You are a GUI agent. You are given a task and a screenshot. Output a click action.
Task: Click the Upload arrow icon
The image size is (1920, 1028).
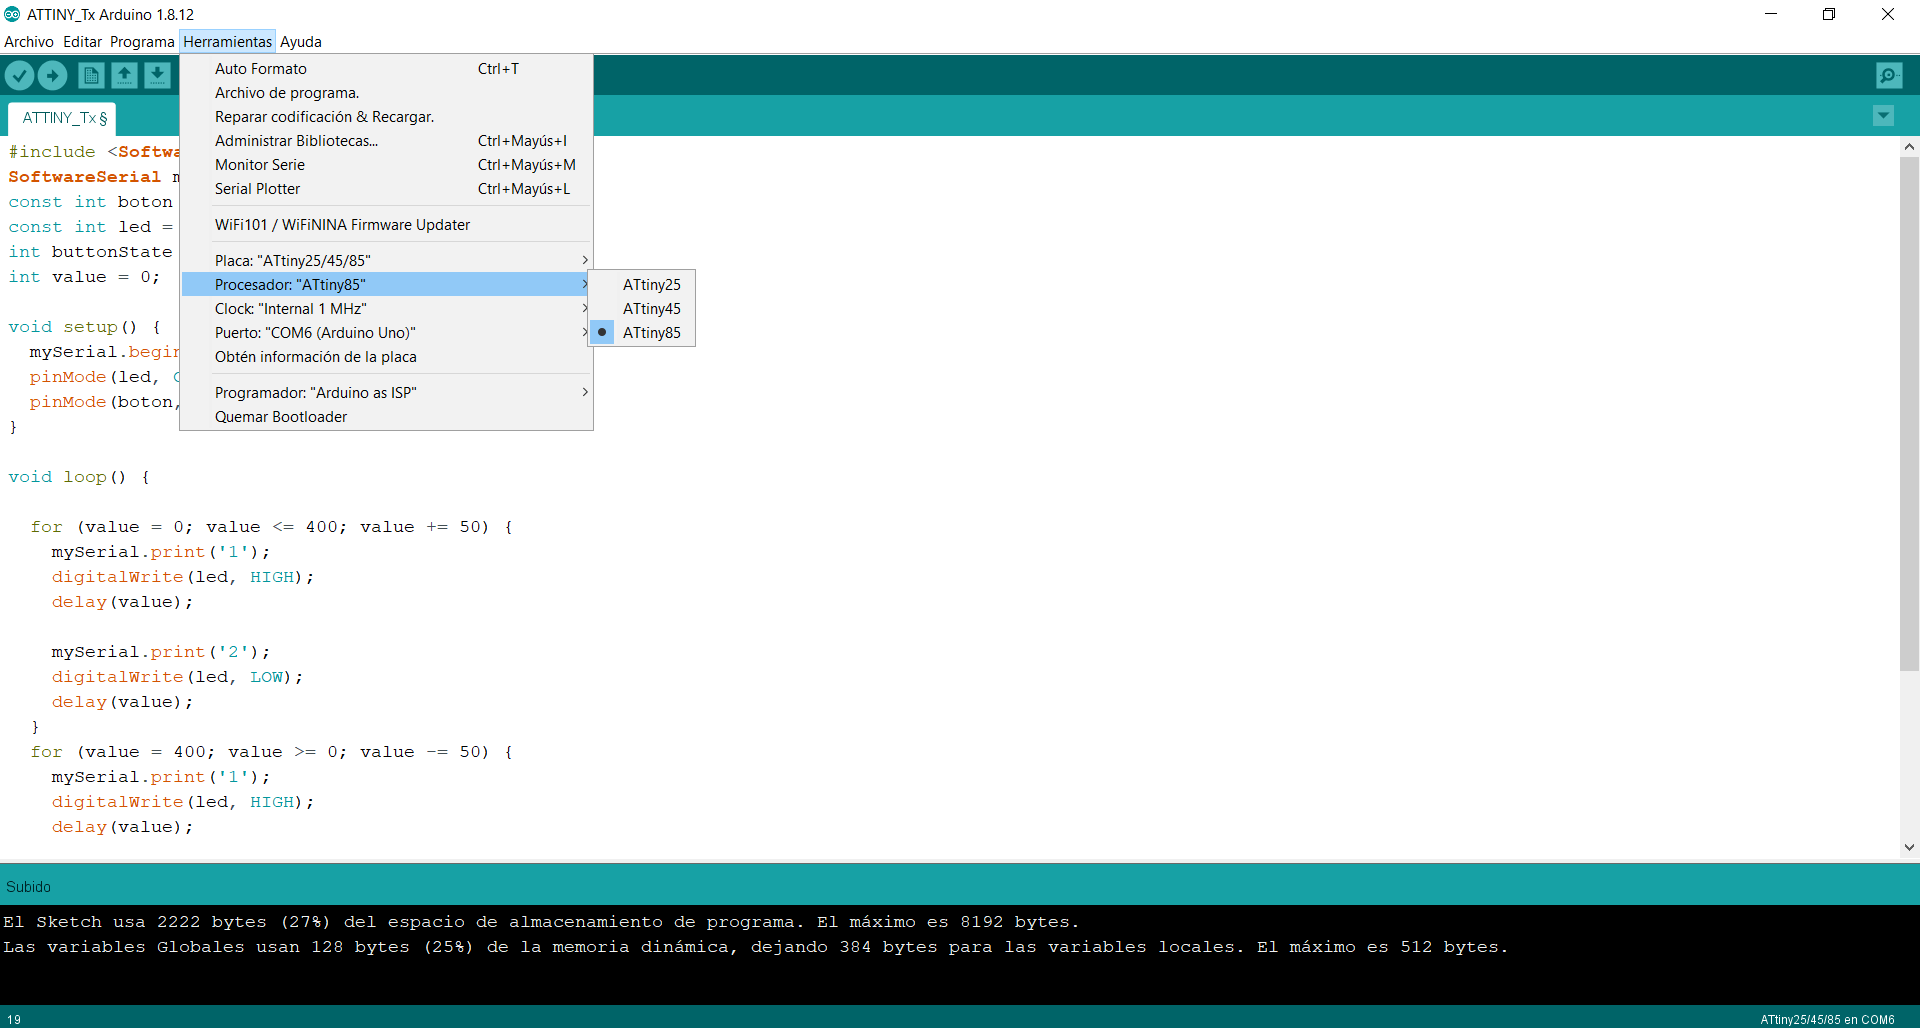pyautogui.click(x=52, y=75)
